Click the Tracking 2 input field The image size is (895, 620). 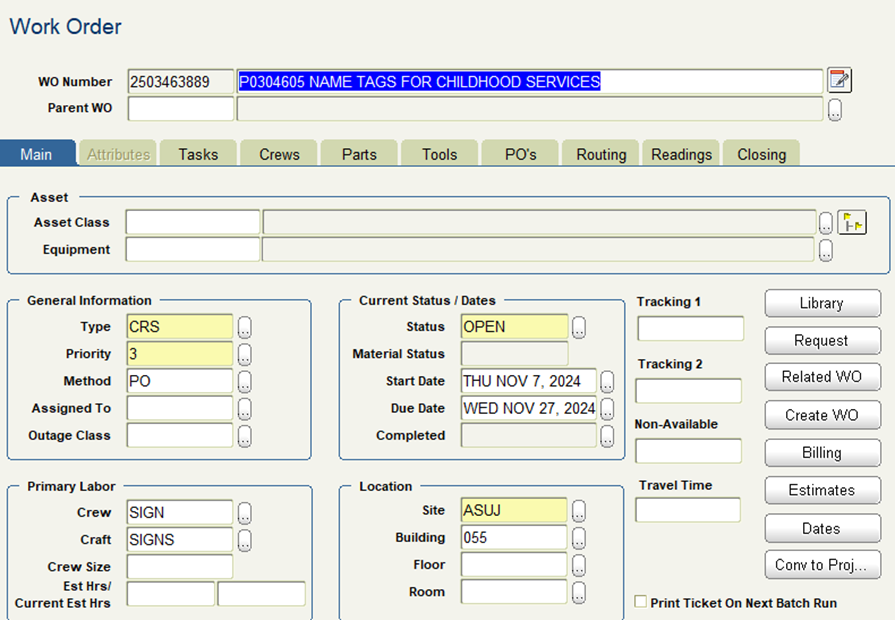click(689, 391)
